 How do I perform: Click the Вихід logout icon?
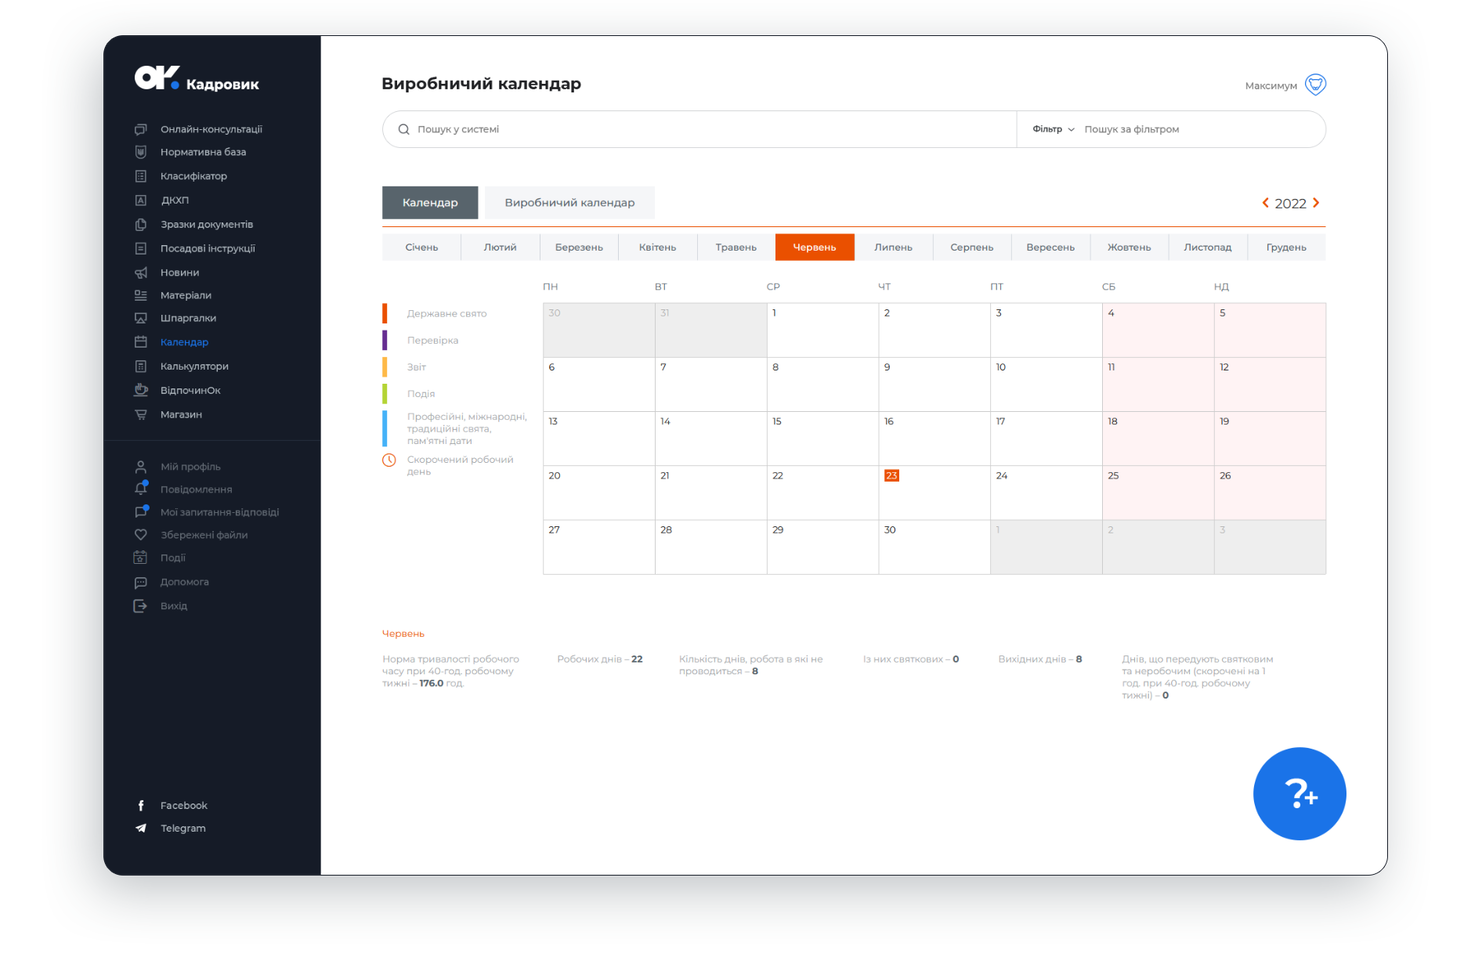point(141,606)
